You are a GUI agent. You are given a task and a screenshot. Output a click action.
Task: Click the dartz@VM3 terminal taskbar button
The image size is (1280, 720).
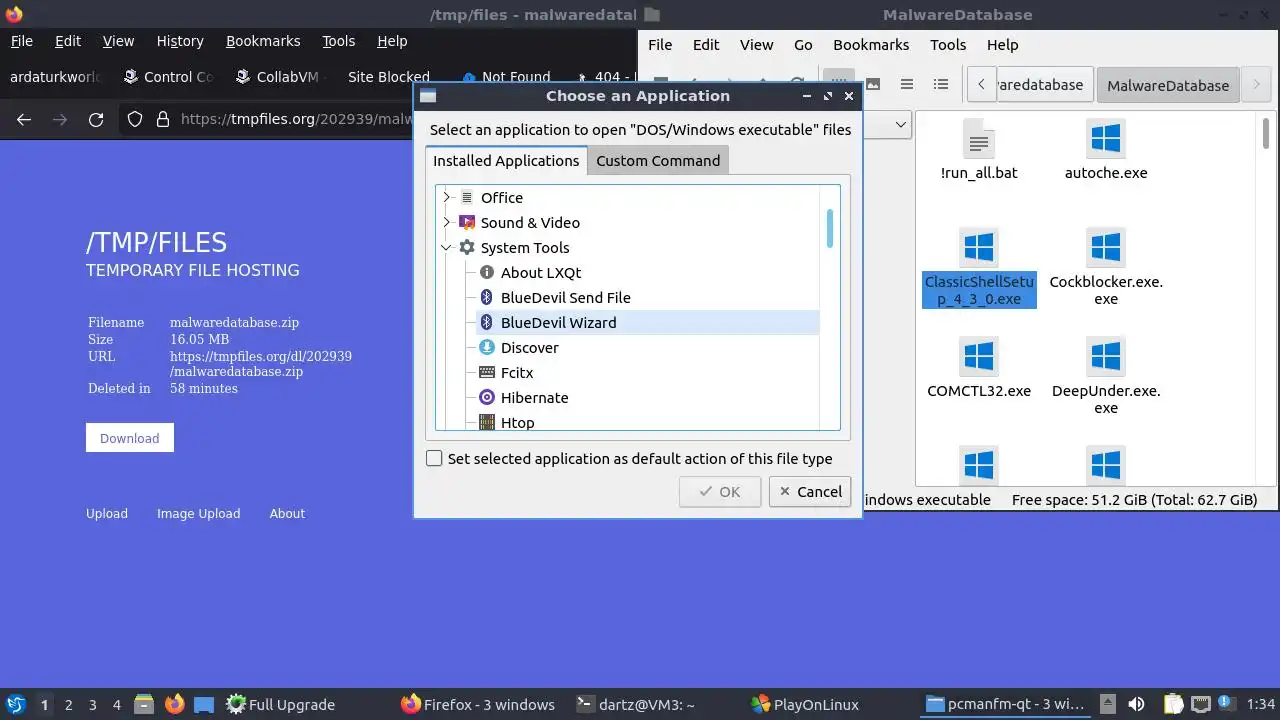click(636, 704)
